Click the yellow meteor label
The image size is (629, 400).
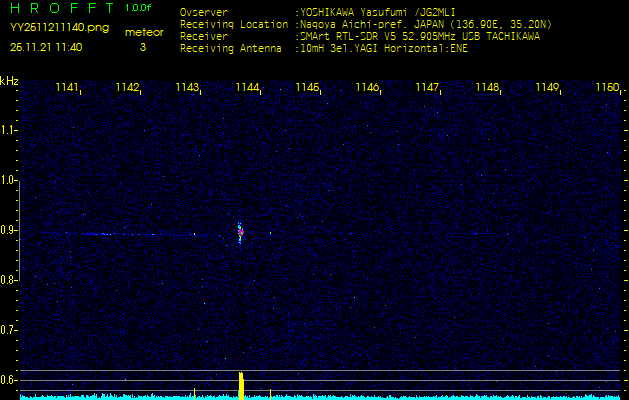pyautogui.click(x=143, y=32)
